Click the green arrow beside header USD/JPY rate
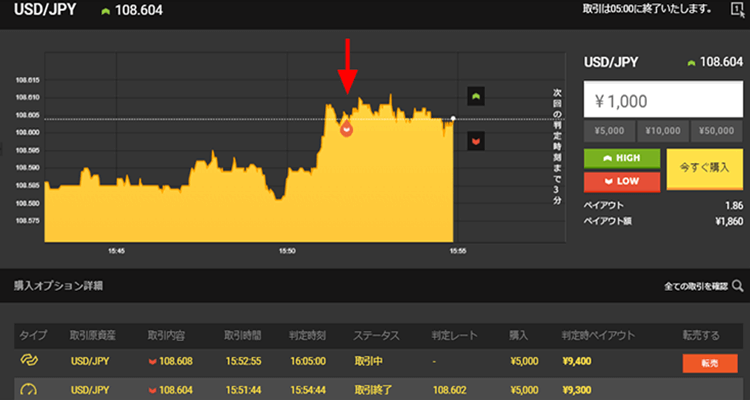Image resolution: width=750 pixels, height=400 pixels. pyautogui.click(x=106, y=11)
